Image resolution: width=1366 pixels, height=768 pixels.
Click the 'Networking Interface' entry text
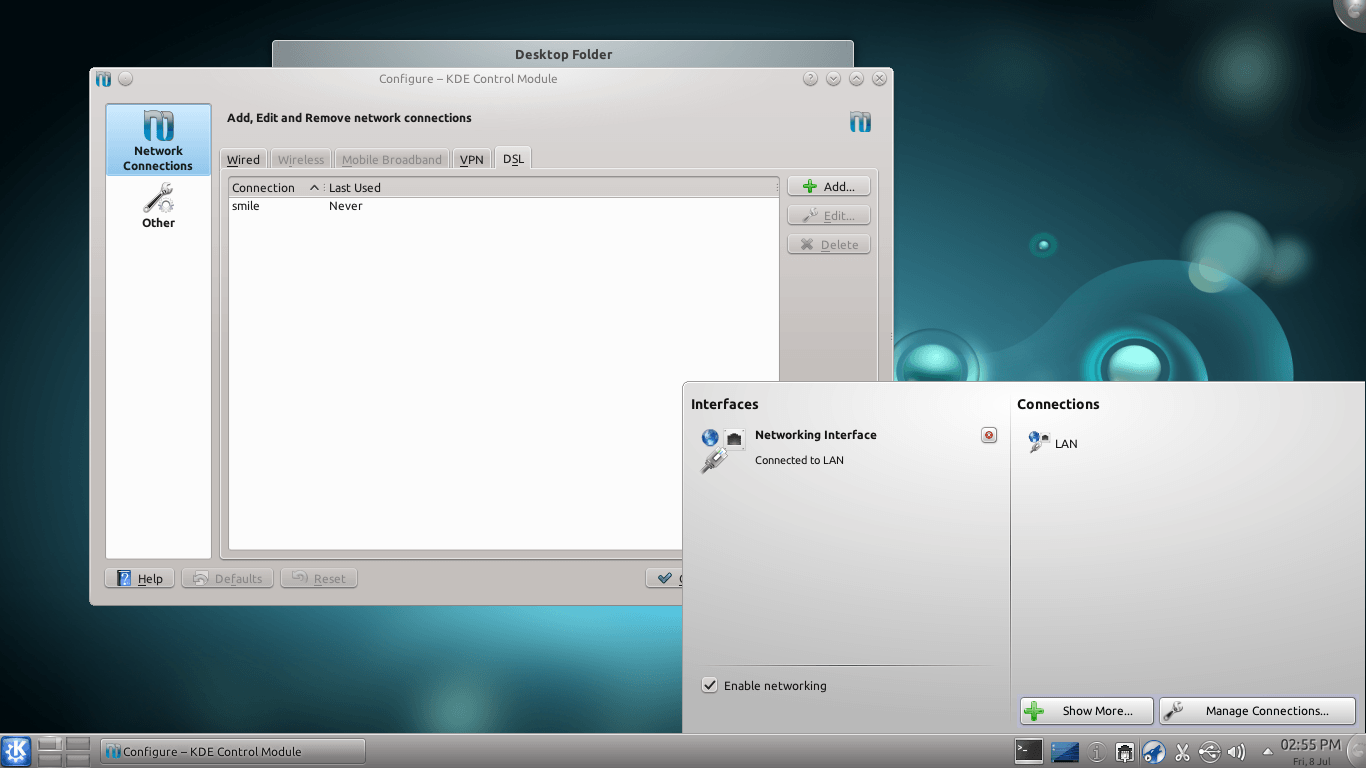pos(815,435)
